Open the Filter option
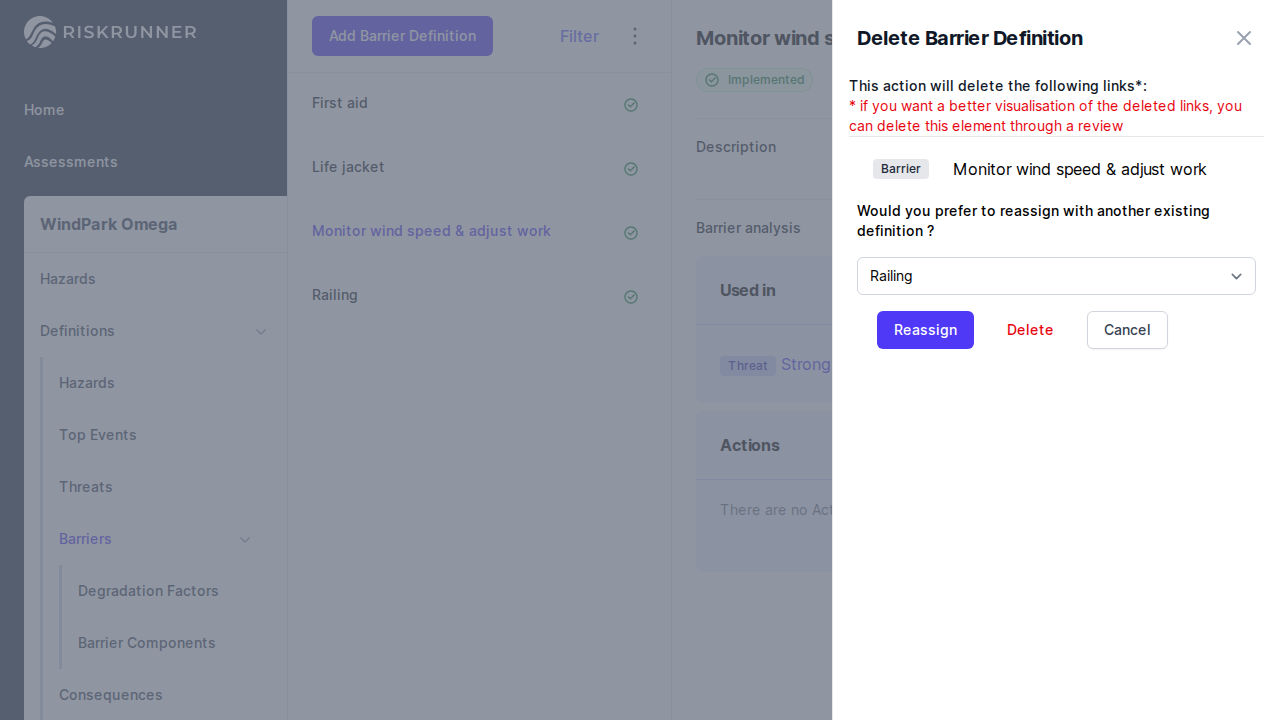Image resolution: width=1280 pixels, height=720 pixels. pyautogui.click(x=579, y=36)
